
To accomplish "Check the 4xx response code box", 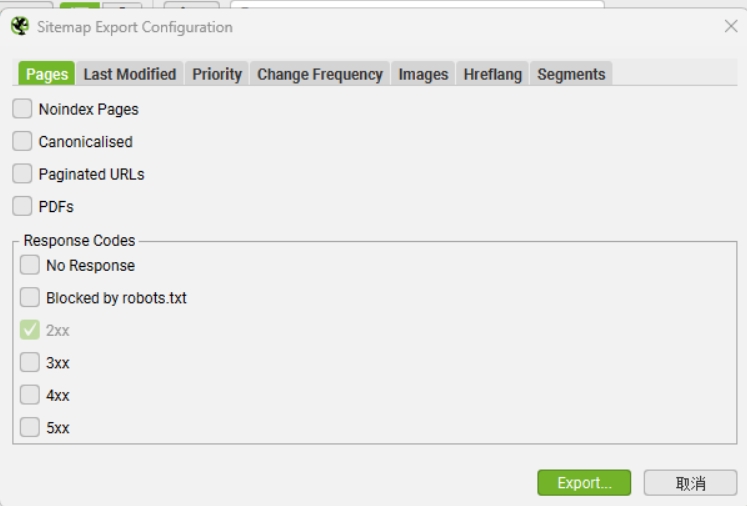I will point(30,395).
